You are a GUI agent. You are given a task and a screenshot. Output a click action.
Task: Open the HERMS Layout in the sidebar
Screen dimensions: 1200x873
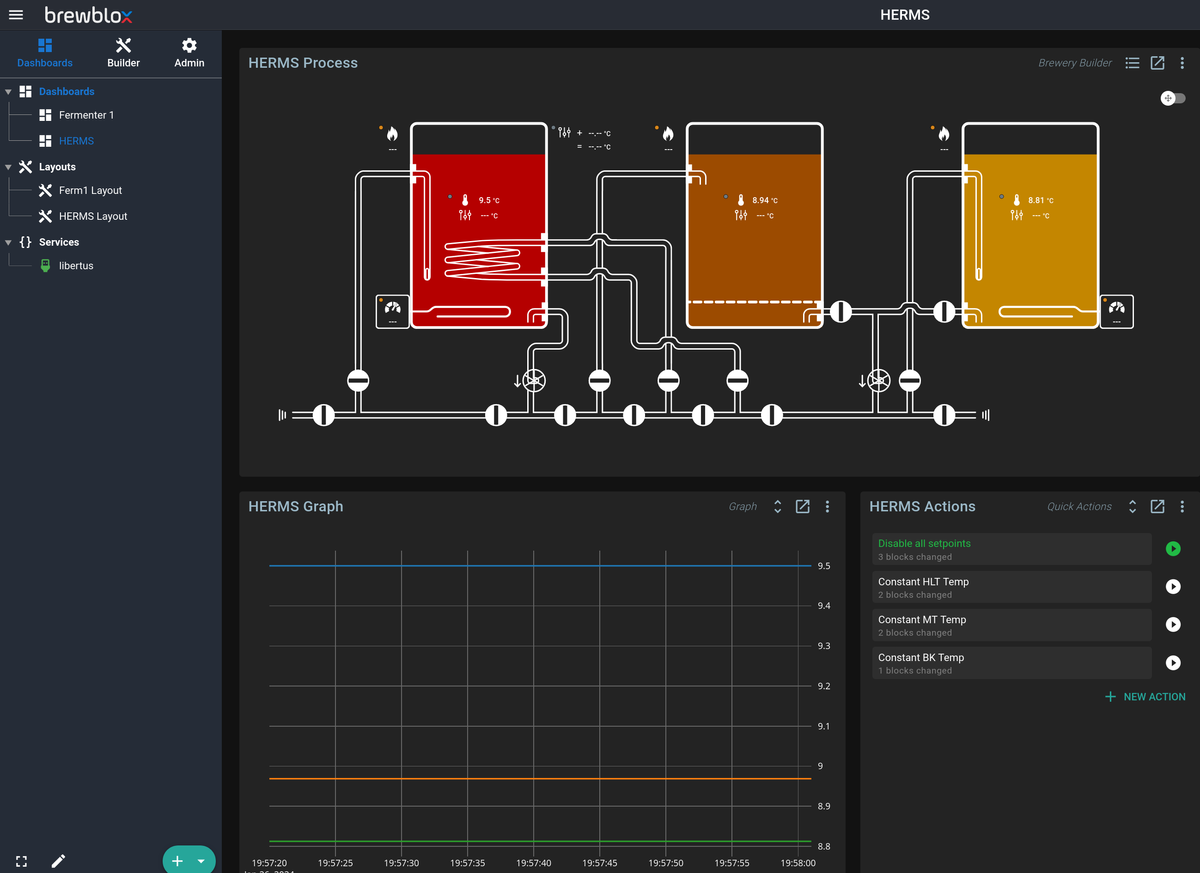tap(92, 216)
